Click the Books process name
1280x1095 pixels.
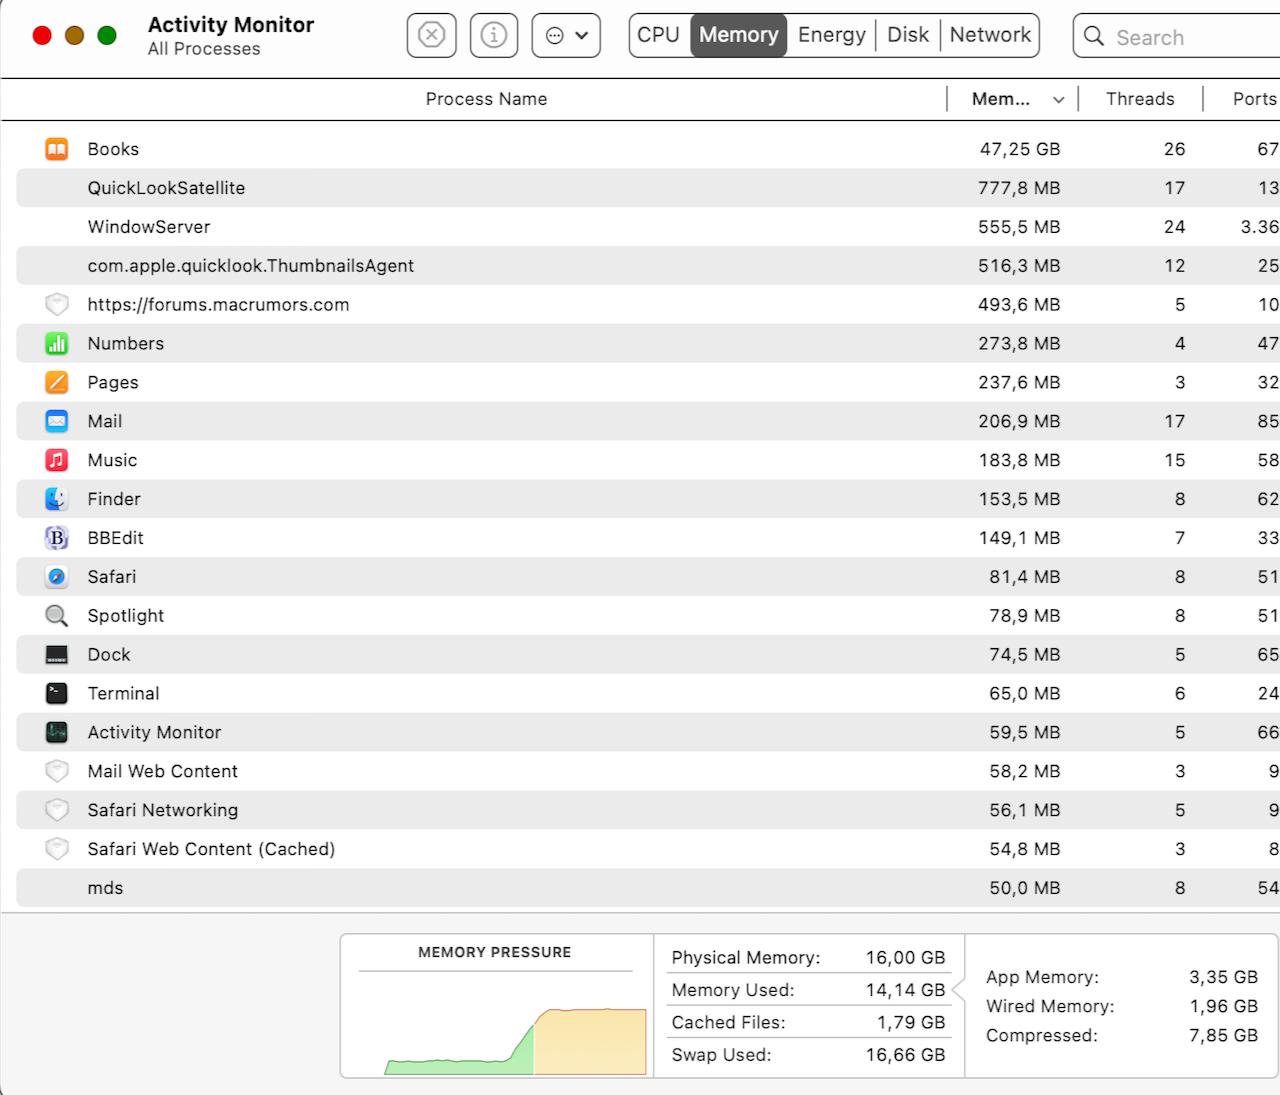[113, 149]
